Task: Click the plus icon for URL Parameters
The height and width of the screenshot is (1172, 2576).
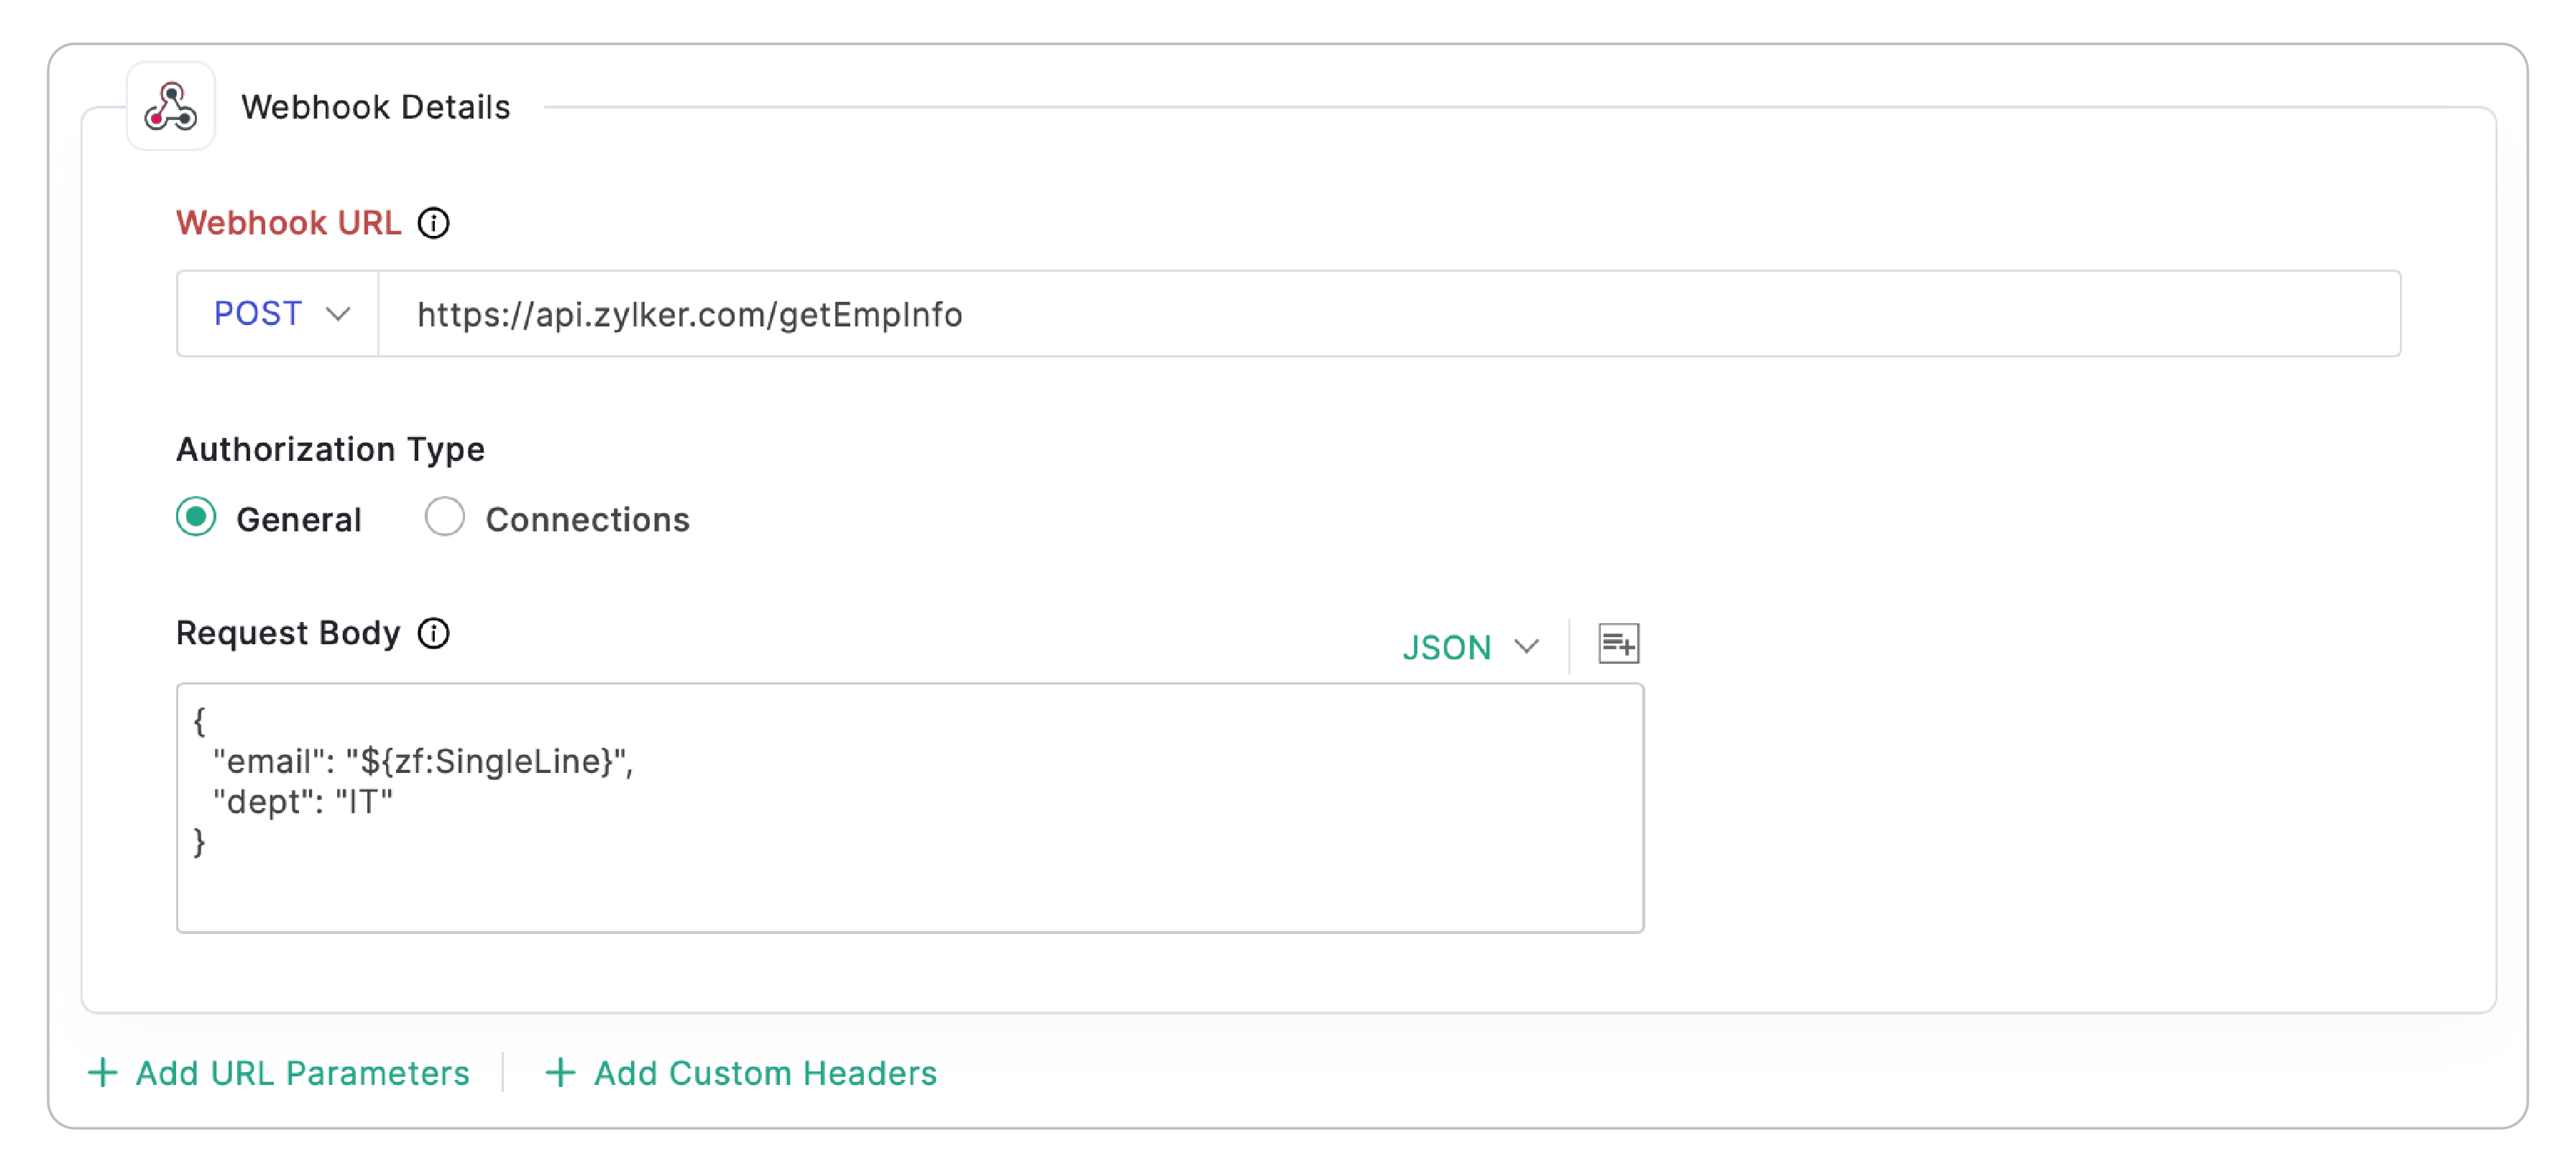Action: click(x=103, y=1073)
